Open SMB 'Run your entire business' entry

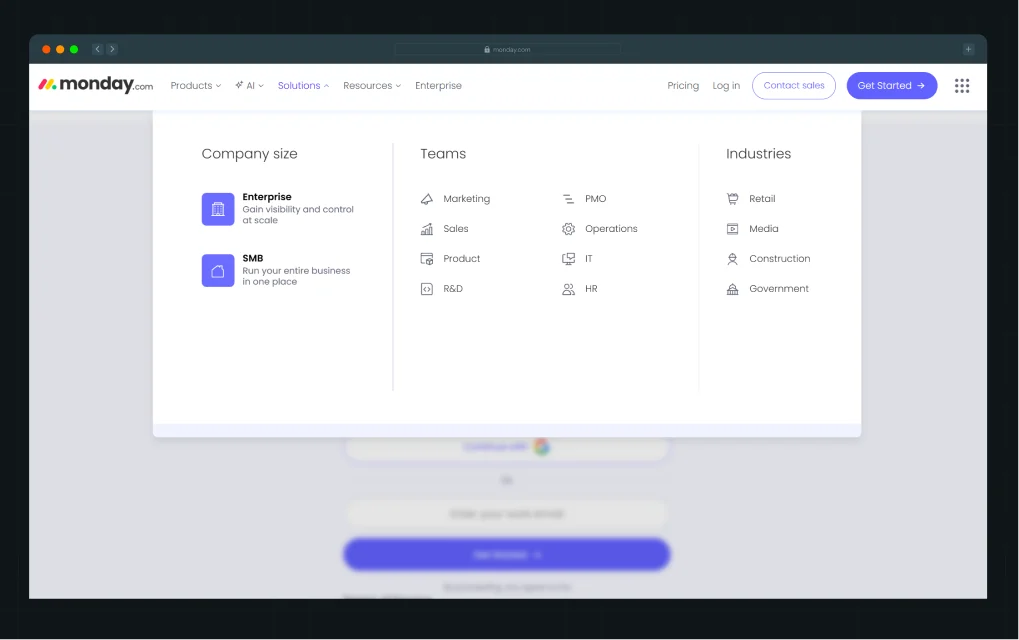276,270
